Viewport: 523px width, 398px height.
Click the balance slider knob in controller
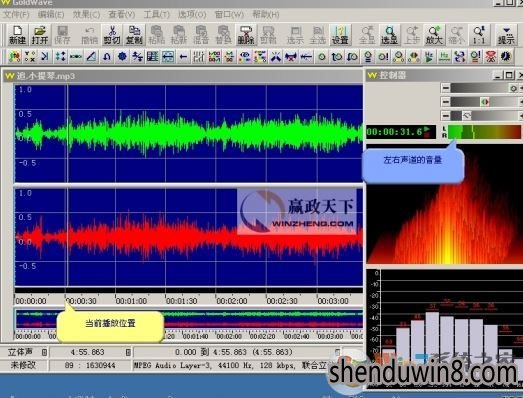point(485,102)
